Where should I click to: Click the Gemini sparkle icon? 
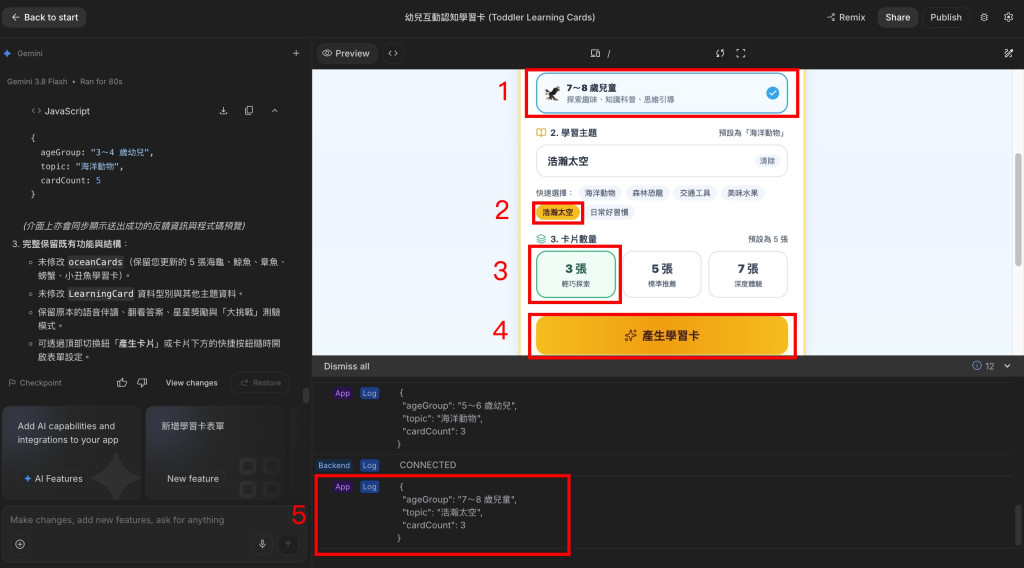tap(7, 54)
